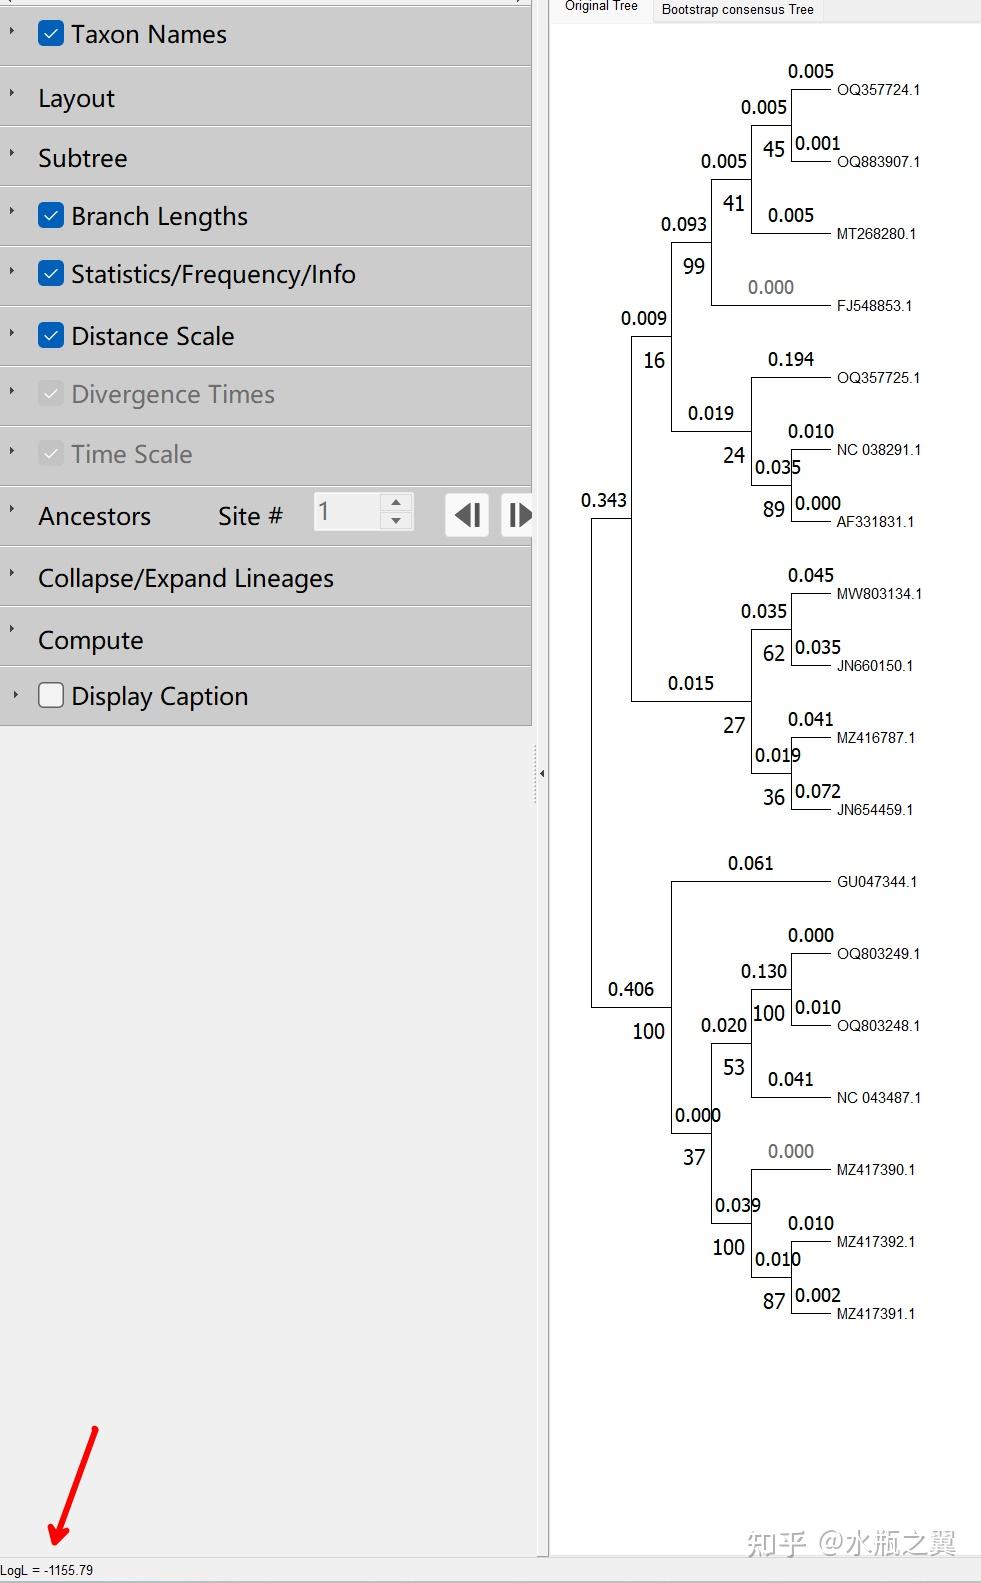Click bootstrap value 16 label
The image size is (981, 1583).
(x=654, y=360)
